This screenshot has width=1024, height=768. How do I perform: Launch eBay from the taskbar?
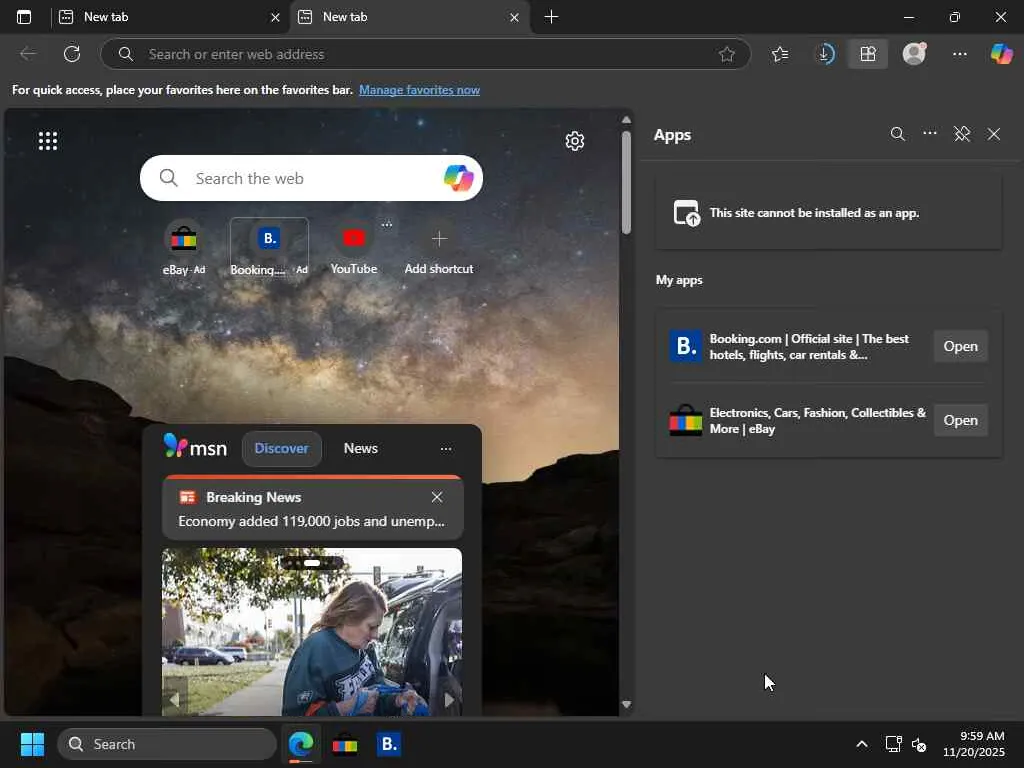[x=345, y=744]
